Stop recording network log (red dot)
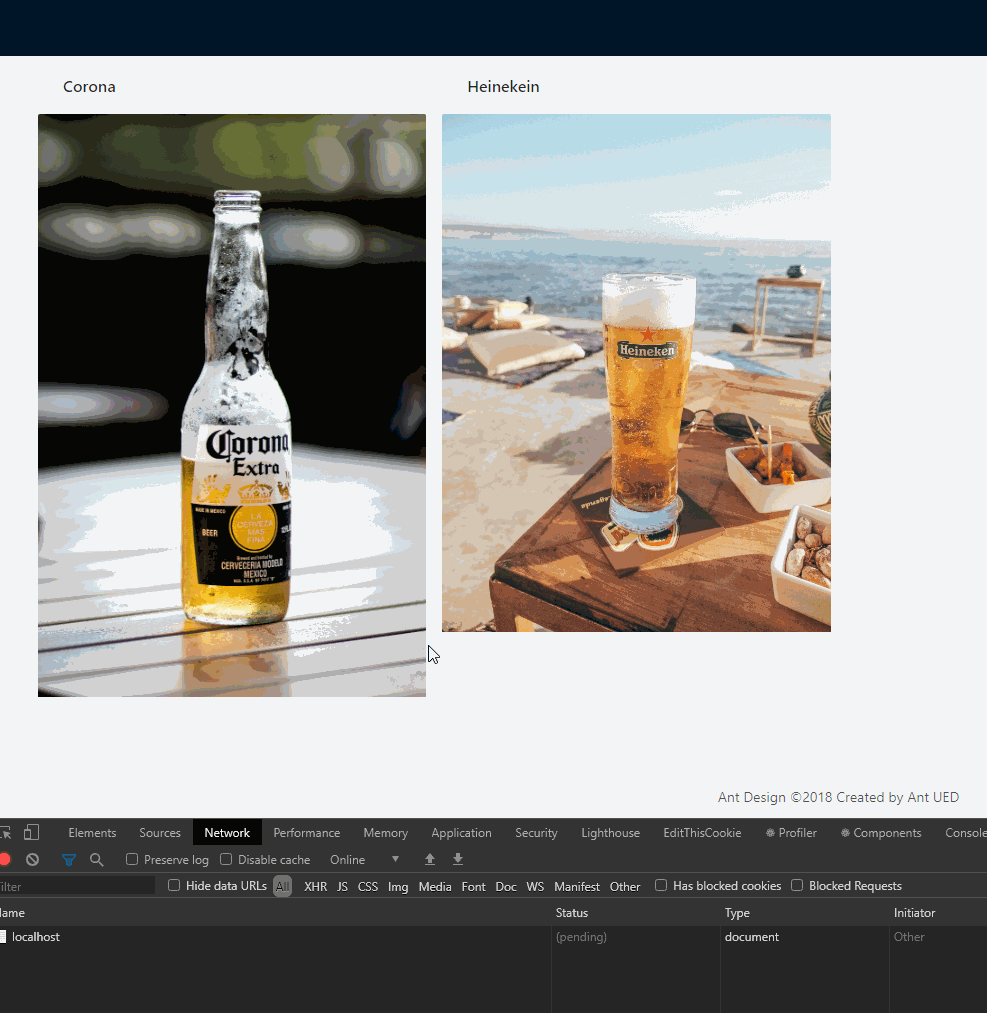987x1013 pixels. 5,859
